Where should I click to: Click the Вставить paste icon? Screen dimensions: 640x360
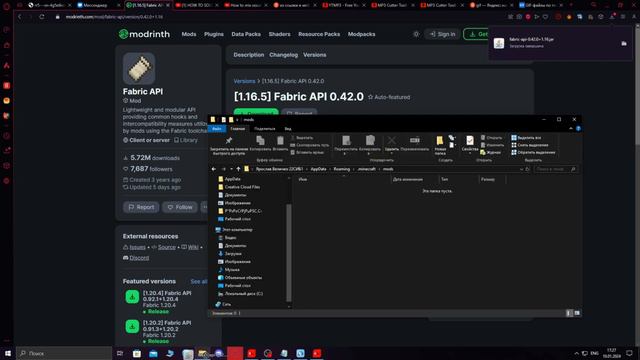point(280,141)
